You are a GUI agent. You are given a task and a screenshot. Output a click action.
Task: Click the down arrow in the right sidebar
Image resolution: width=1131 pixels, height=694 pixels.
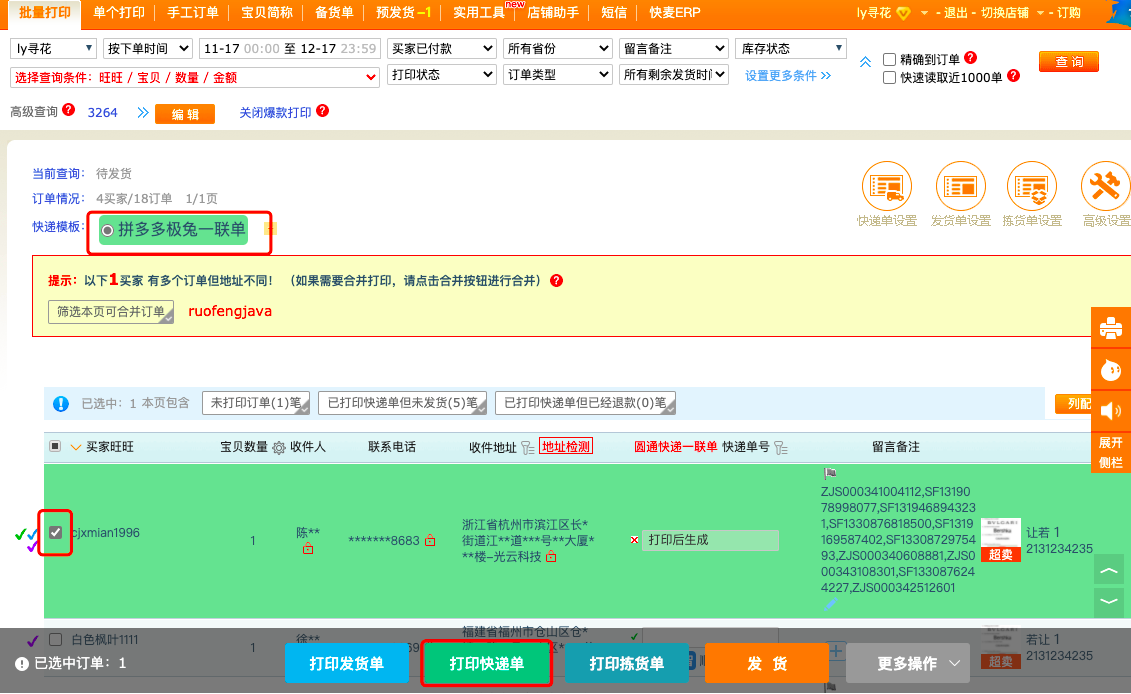(1109, 602)
